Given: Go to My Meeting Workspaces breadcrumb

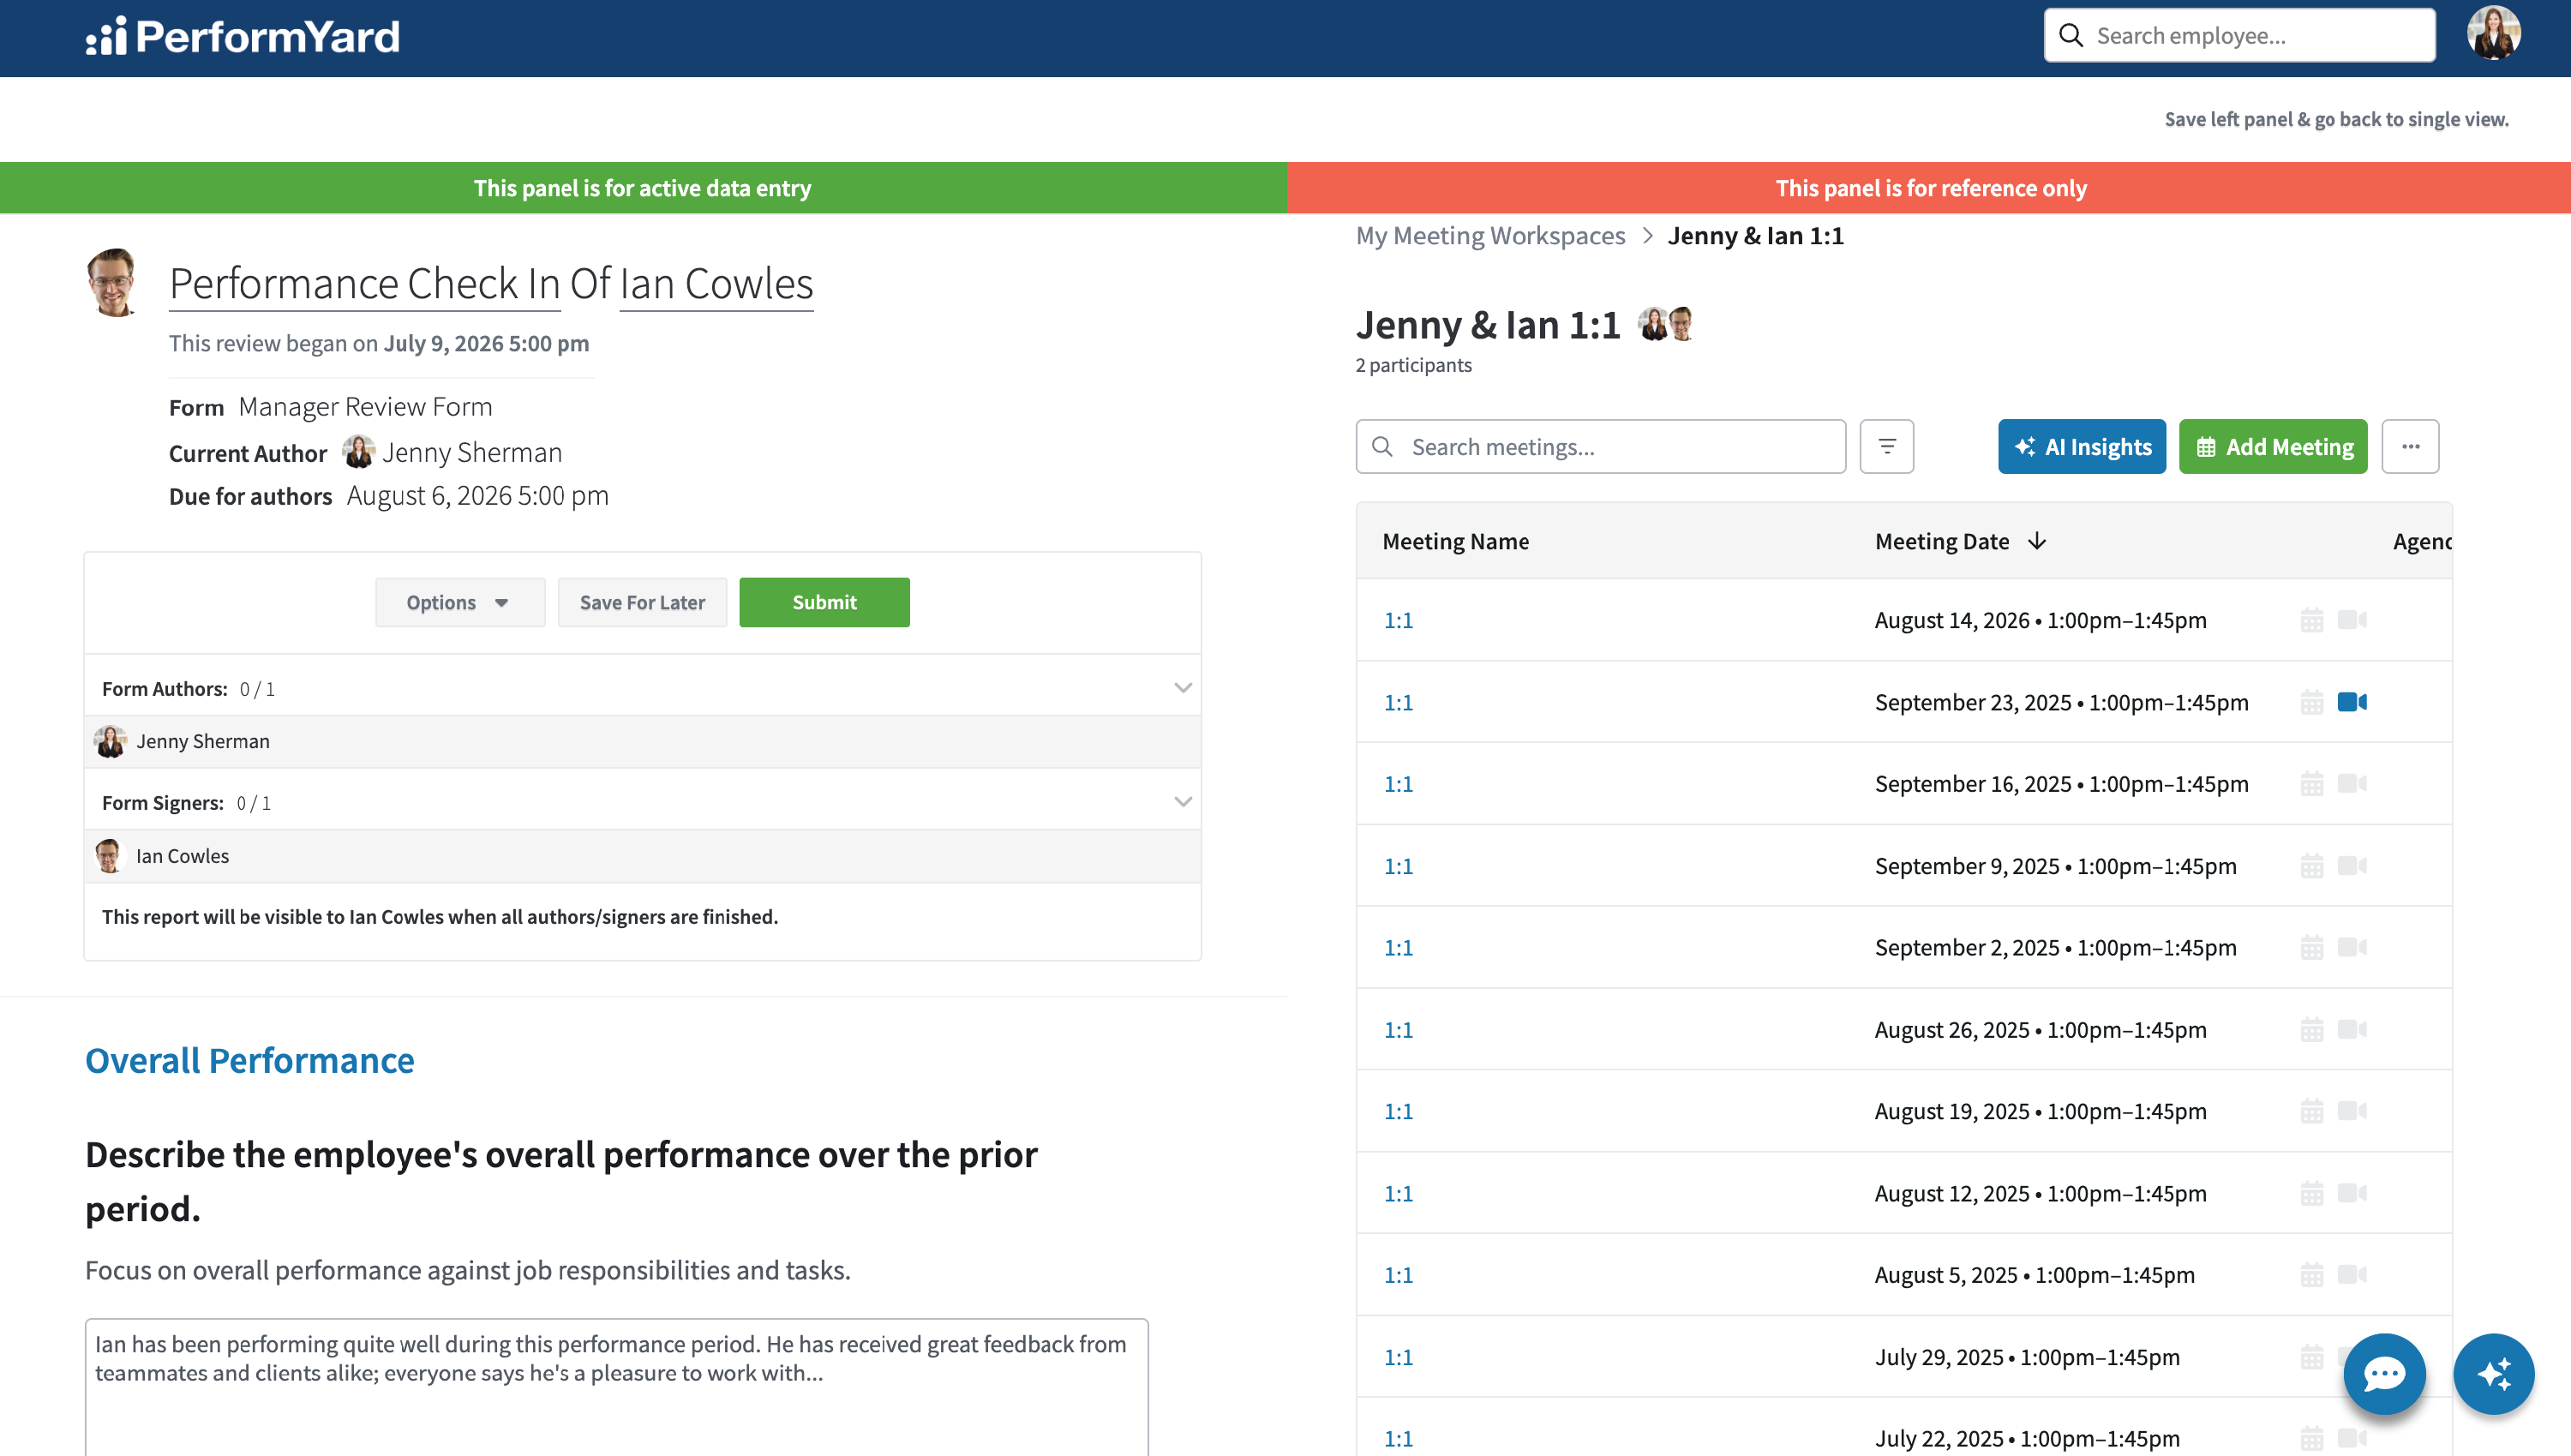Looking at the screenshot, I should (1490, 236).
